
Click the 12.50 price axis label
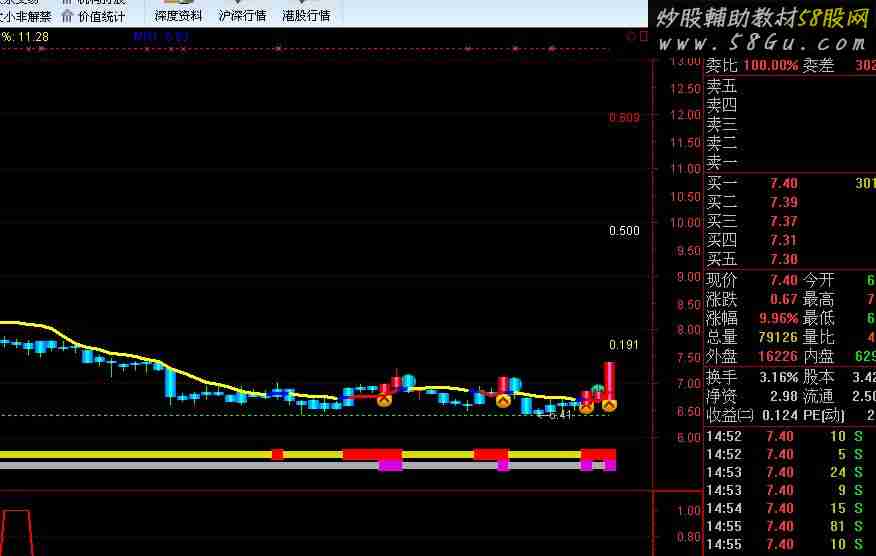(x=685, y=88)
